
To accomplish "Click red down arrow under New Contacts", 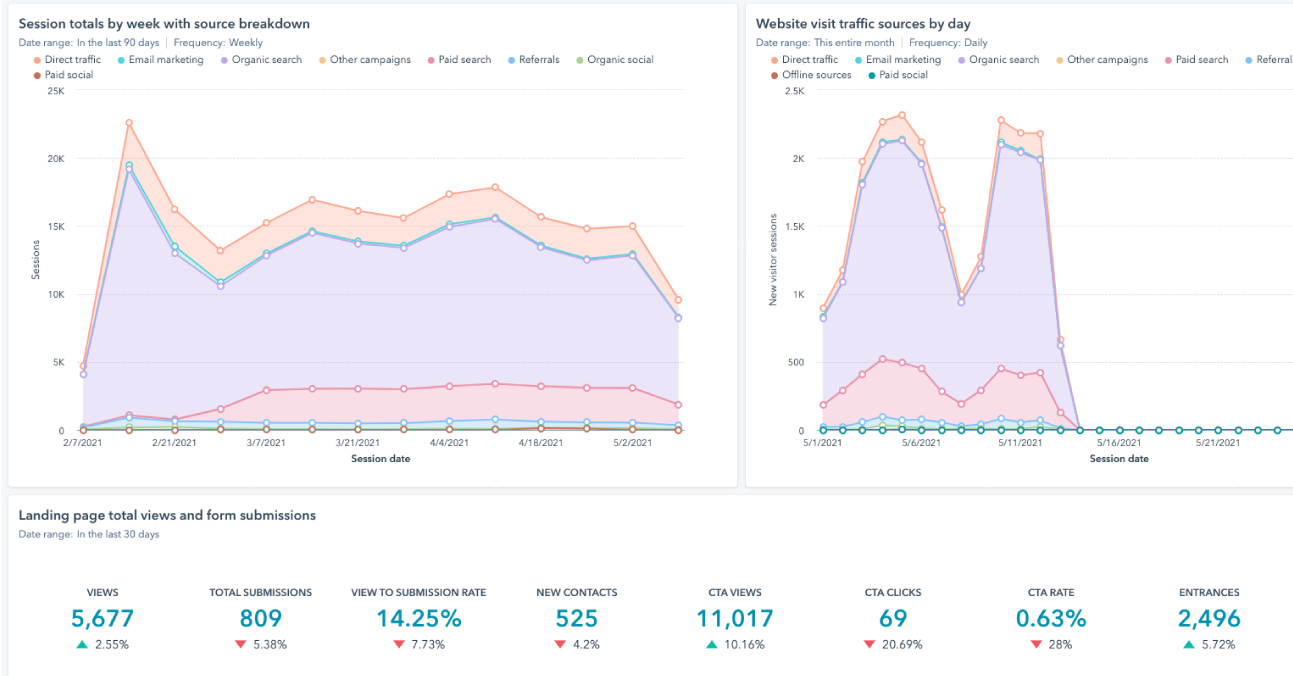I will 561,645.
